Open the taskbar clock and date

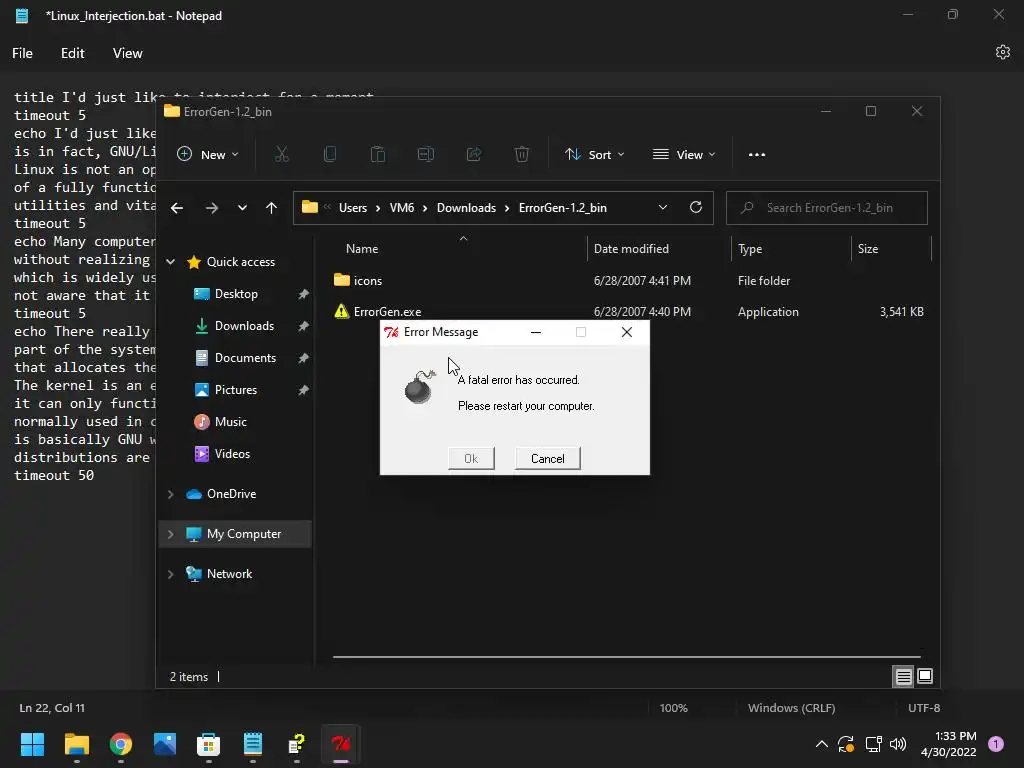(x=948, y=744)
